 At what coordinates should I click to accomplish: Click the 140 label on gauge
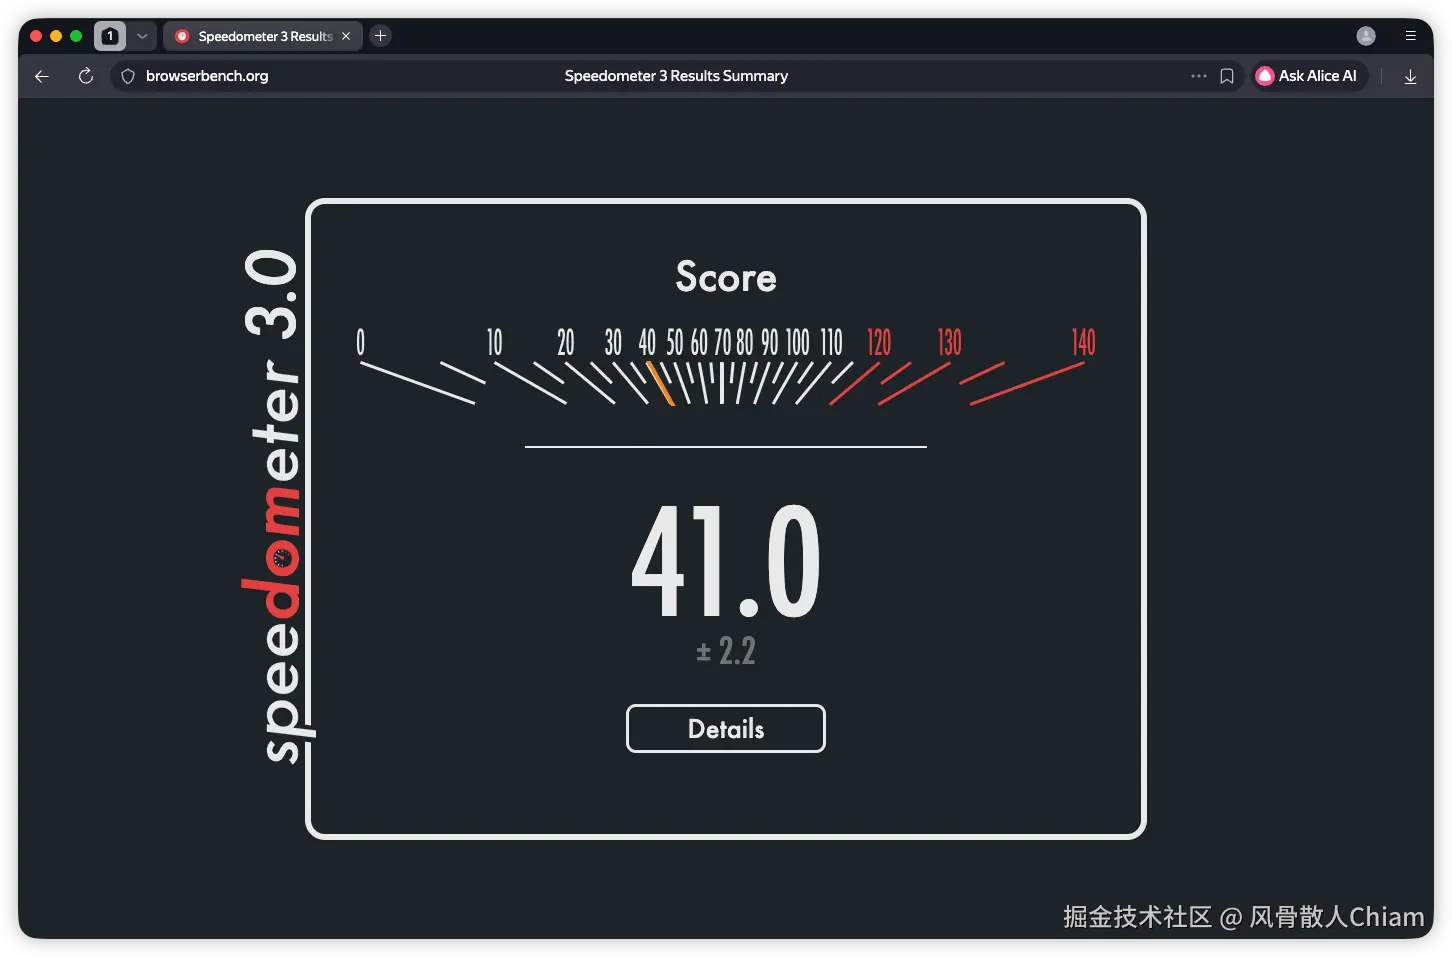[x=1083, y=342]
